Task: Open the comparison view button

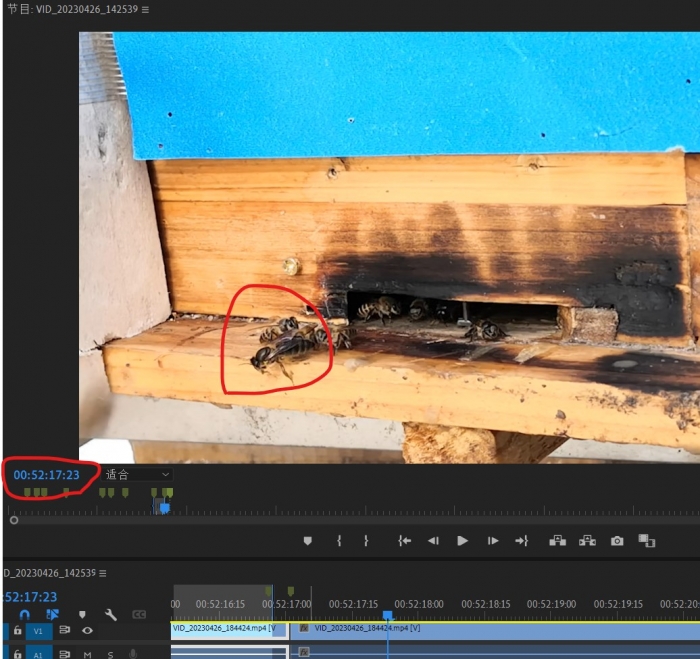Action: coord(647,541)
